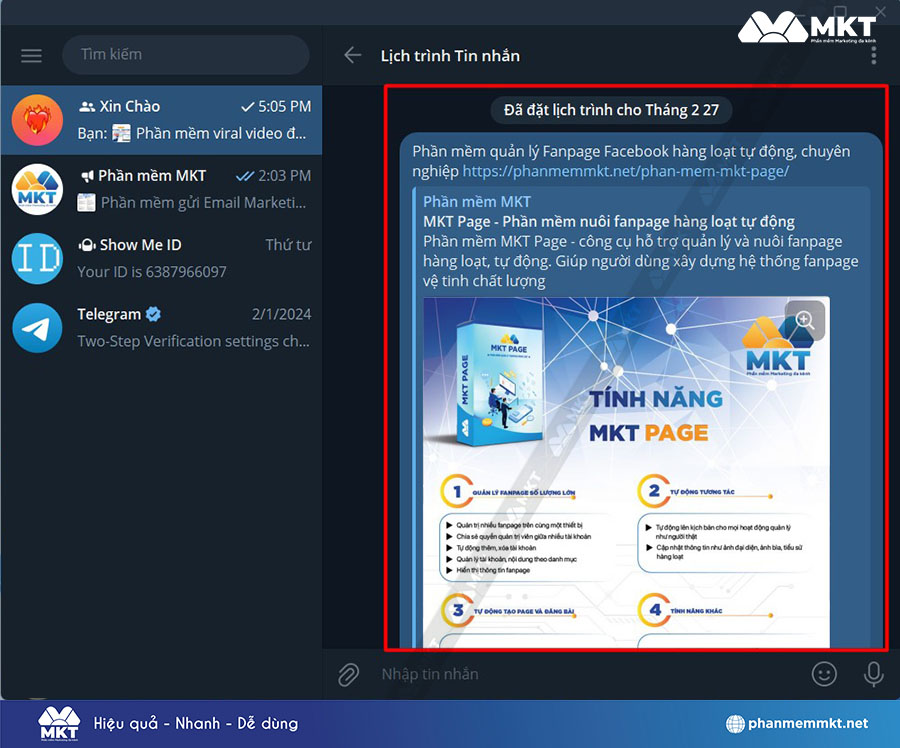Screen dimensions: 900x748
Task: Click the Lịch trình Tin nhắn header title
Action: (x=450, y=56)
